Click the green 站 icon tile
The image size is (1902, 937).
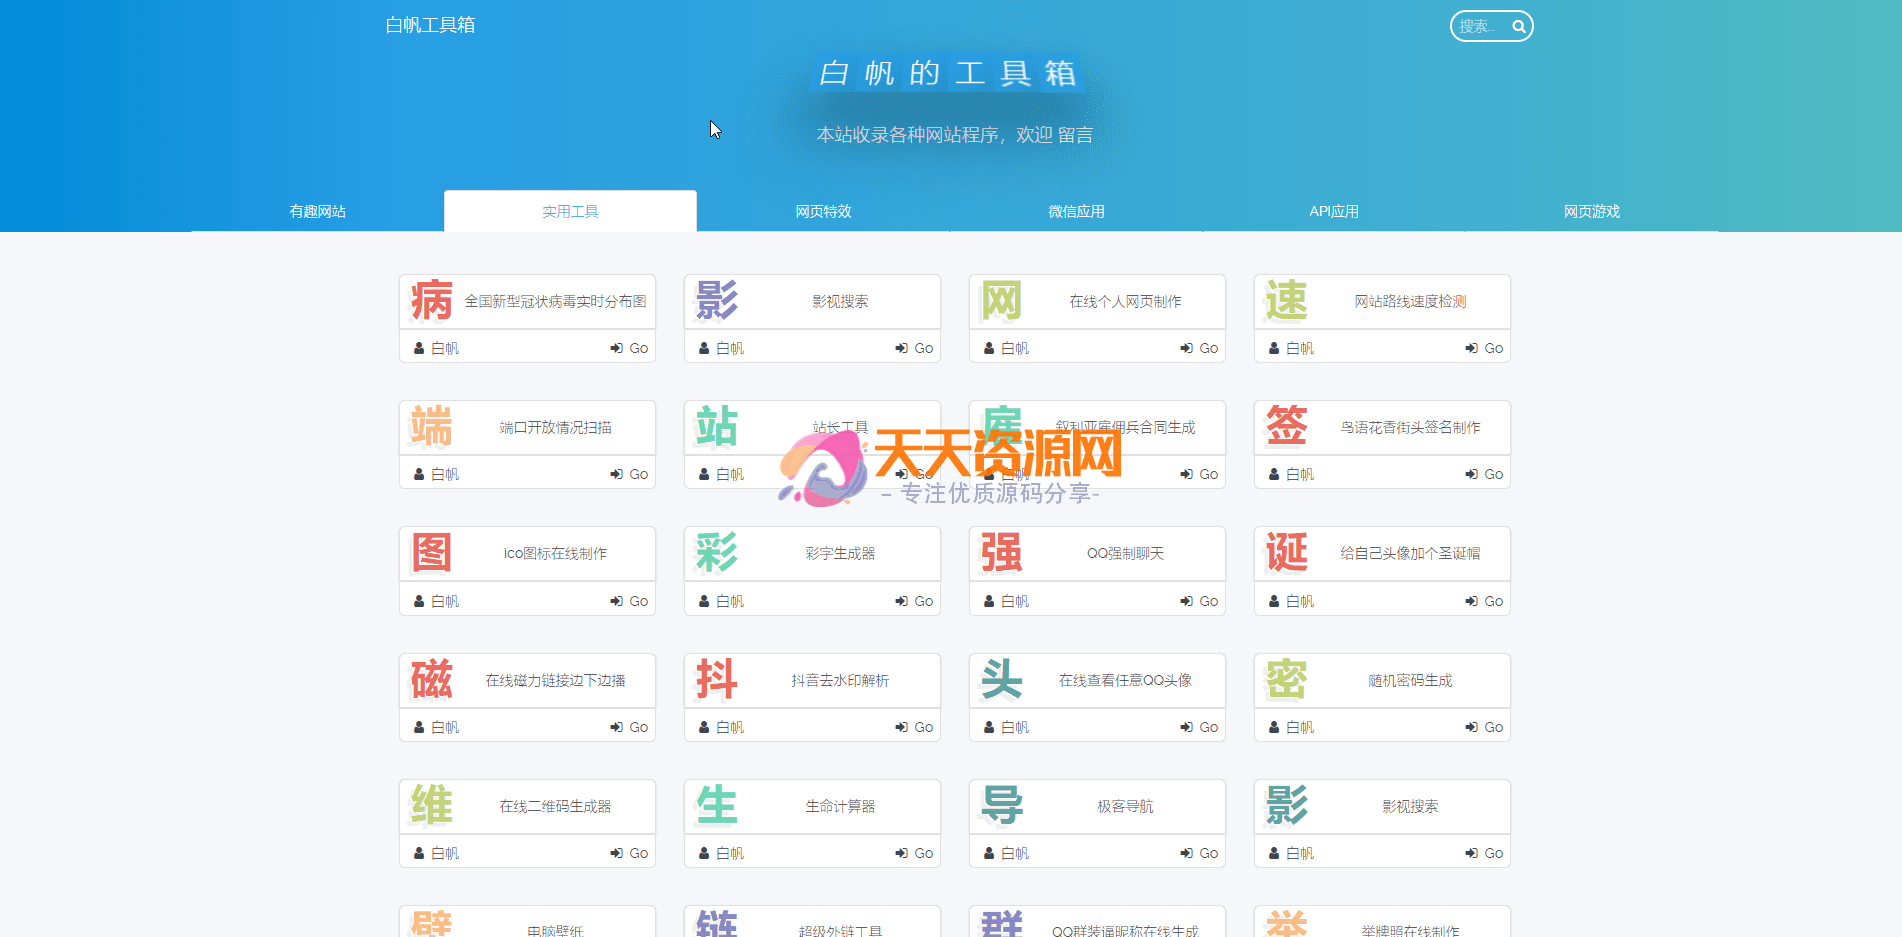click(716, 427)
